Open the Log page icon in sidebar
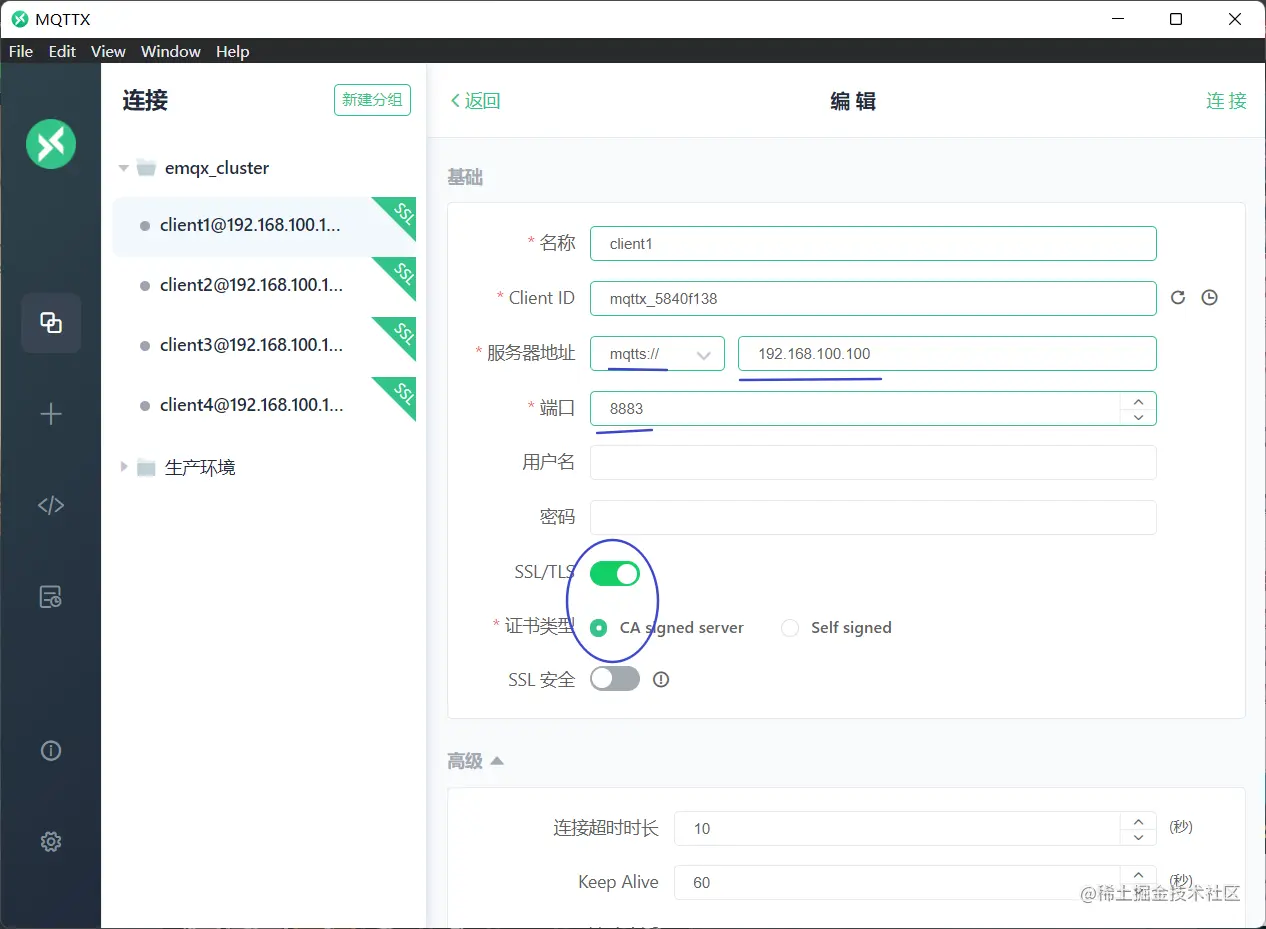 (x=51, y=597)
